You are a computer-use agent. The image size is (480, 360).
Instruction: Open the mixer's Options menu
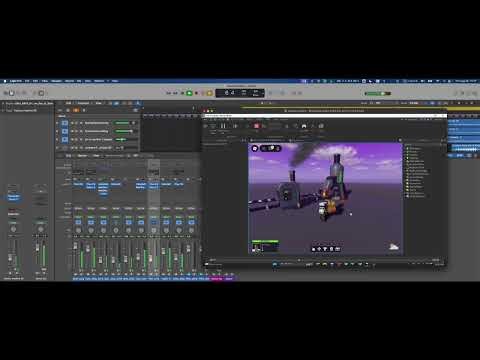click(x=82, y=156)
